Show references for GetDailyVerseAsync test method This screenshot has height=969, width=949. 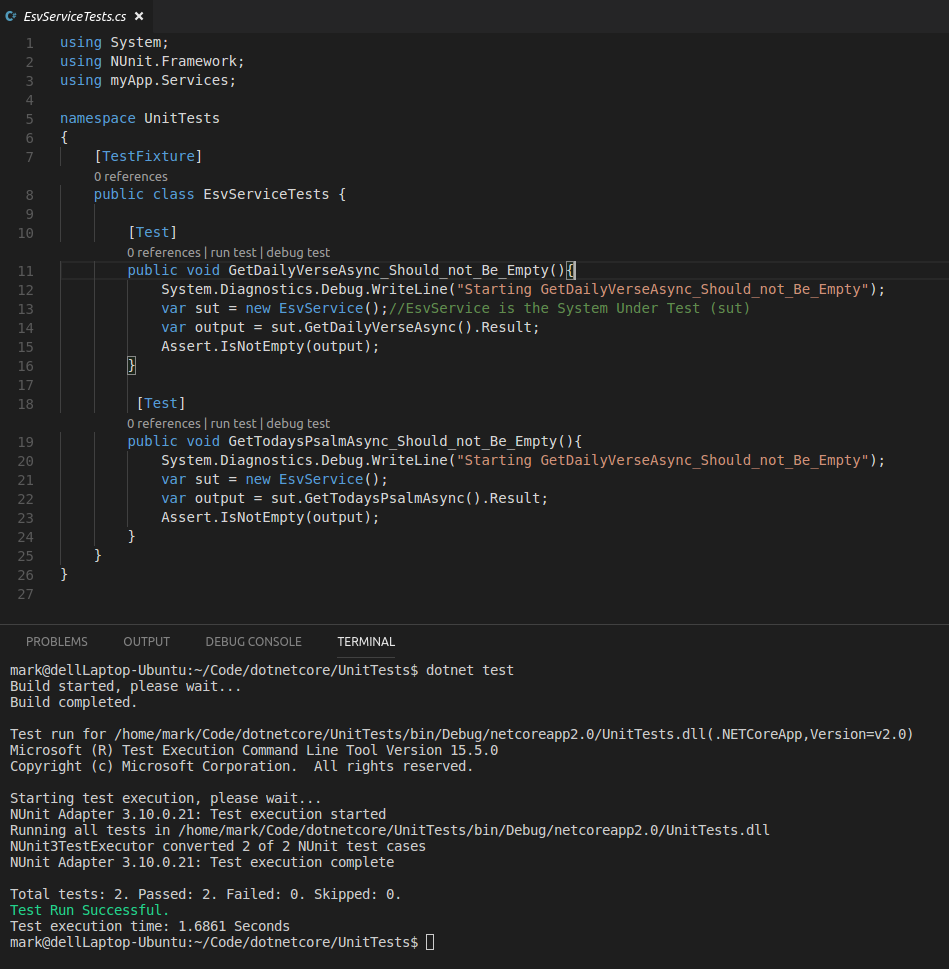pos(164,252)
